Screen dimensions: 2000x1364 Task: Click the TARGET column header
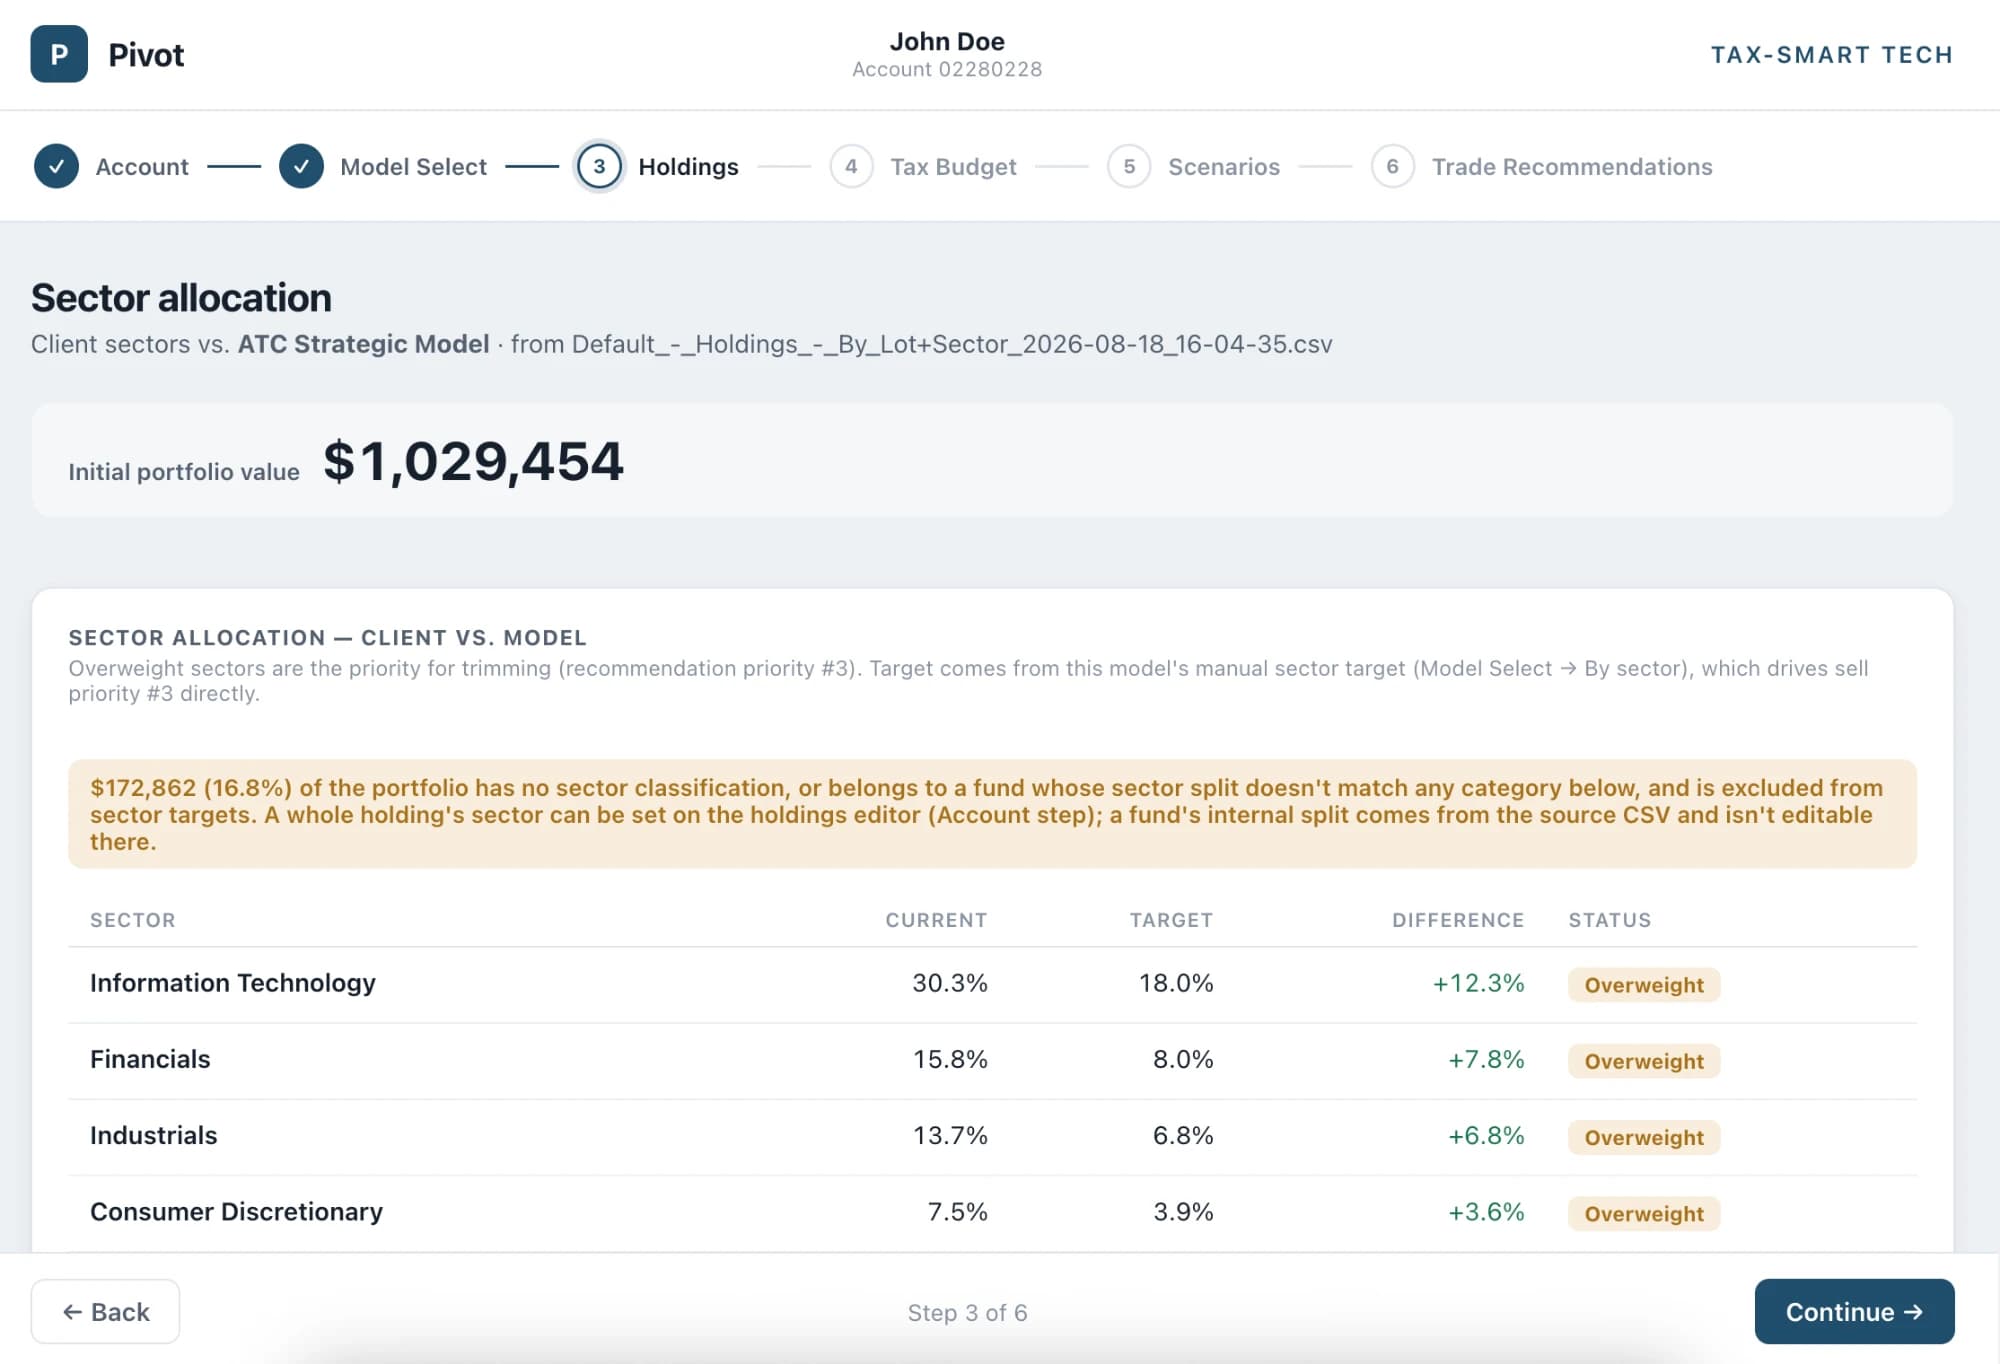1171,920
